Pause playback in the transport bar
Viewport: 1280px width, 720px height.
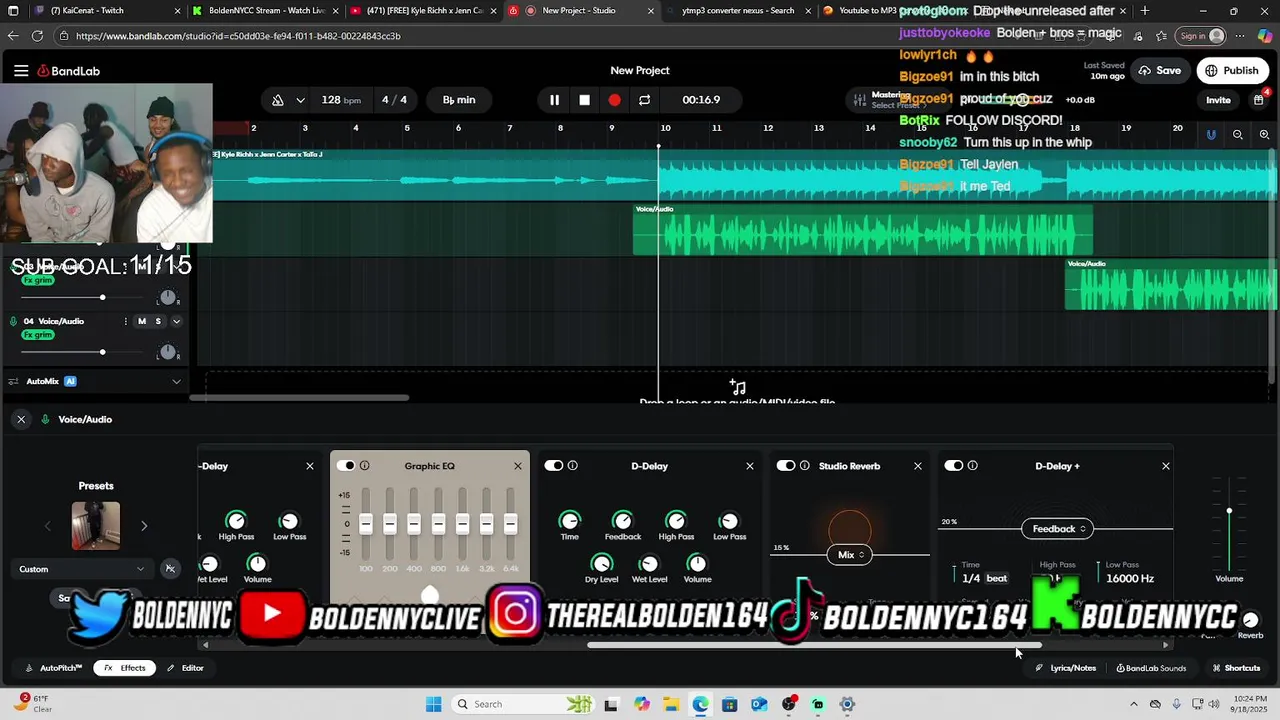pyautogui.click(x=554, y=100)
